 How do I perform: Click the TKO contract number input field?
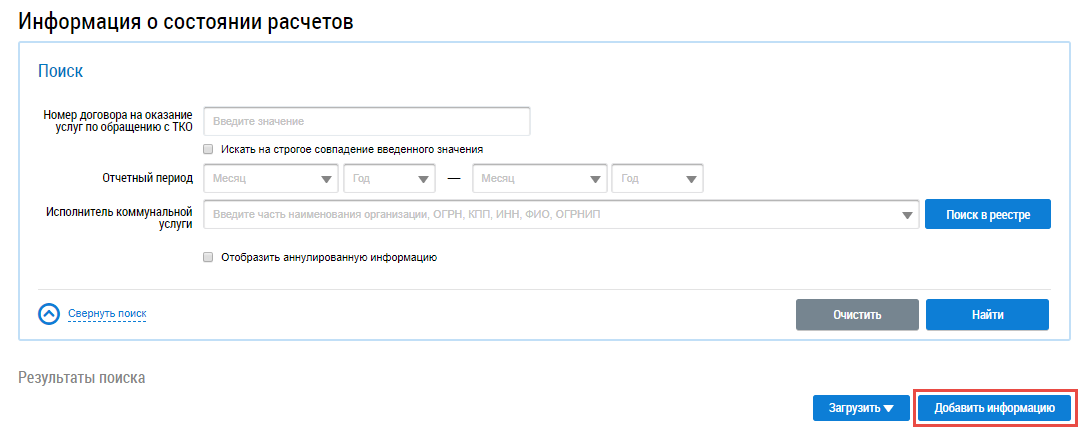[366, 121]
